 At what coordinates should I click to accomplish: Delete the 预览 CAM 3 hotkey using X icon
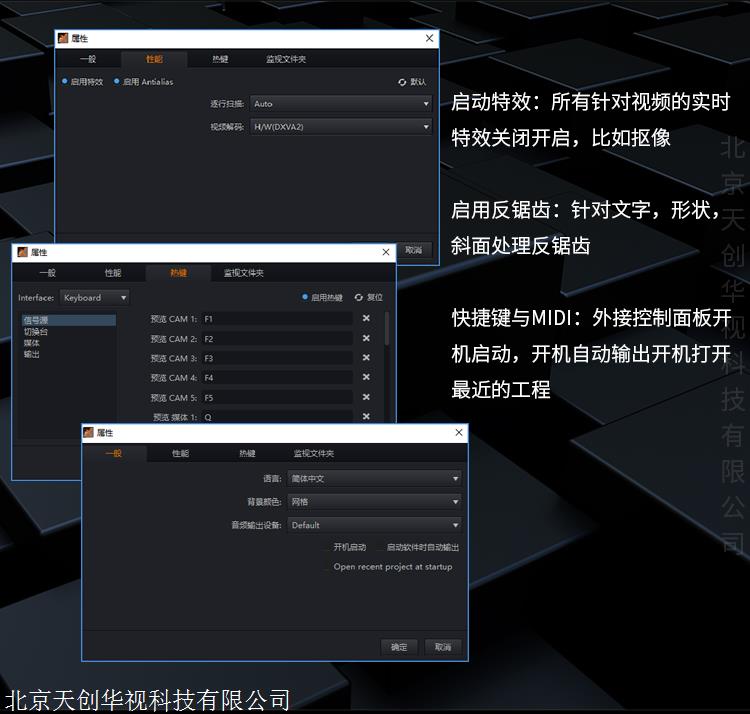pyautogui.click(x=366, y=358)
